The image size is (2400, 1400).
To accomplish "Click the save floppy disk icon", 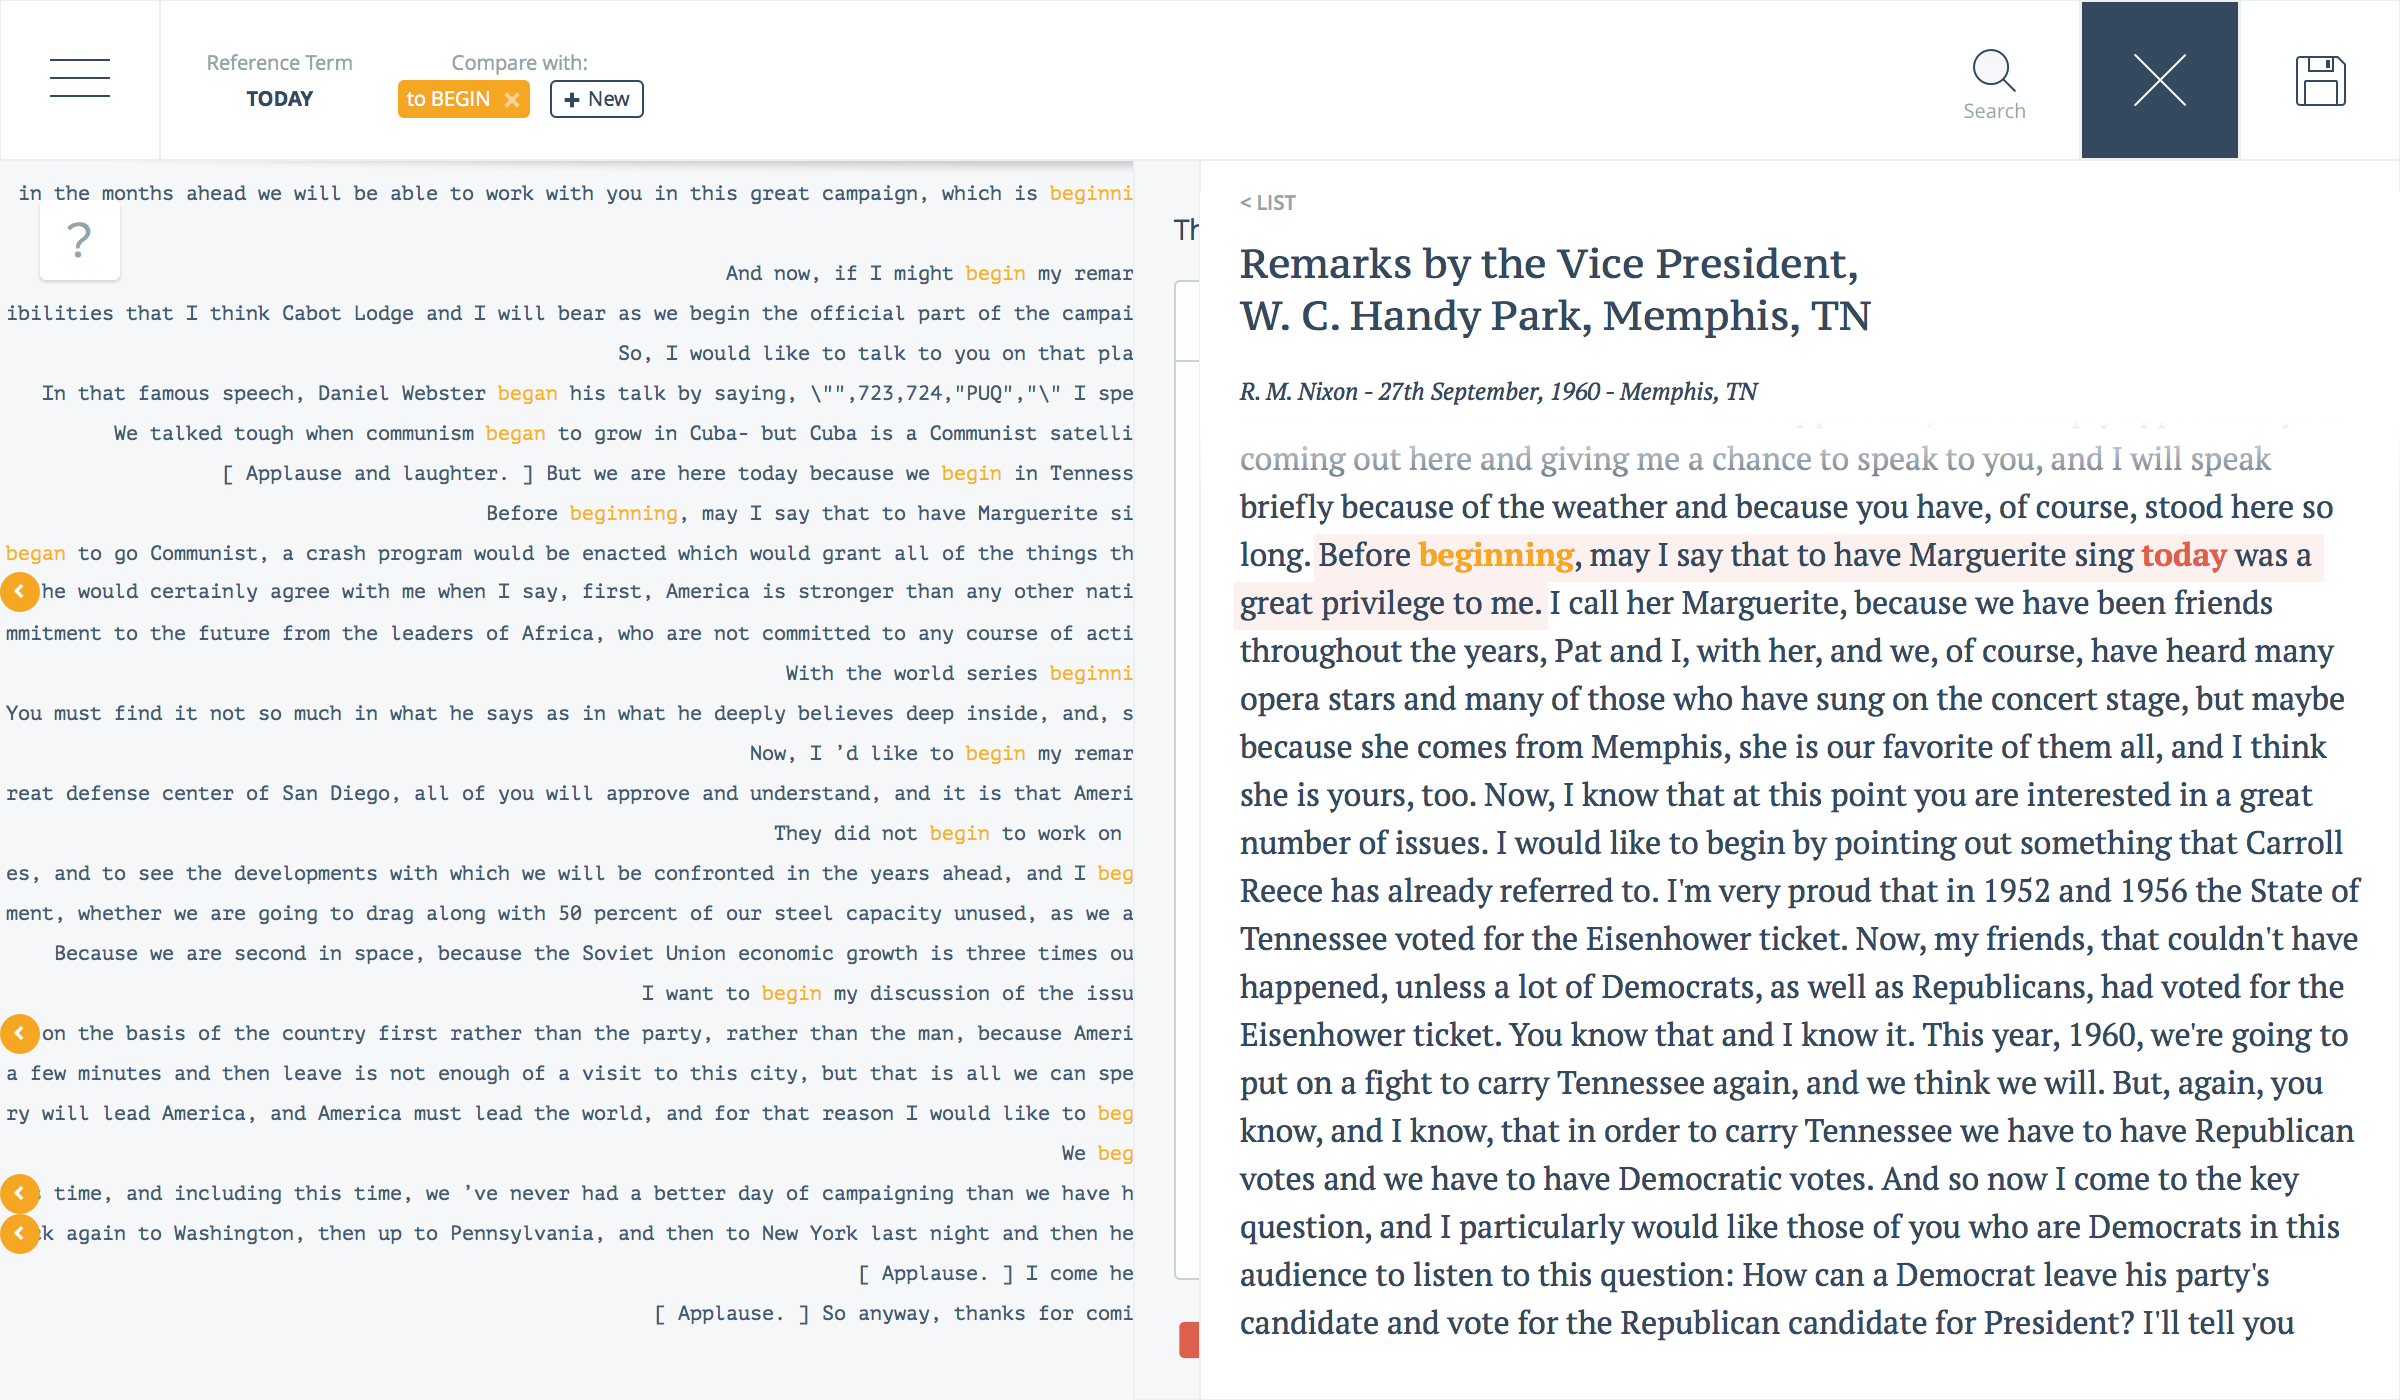I will (2320, 80).
